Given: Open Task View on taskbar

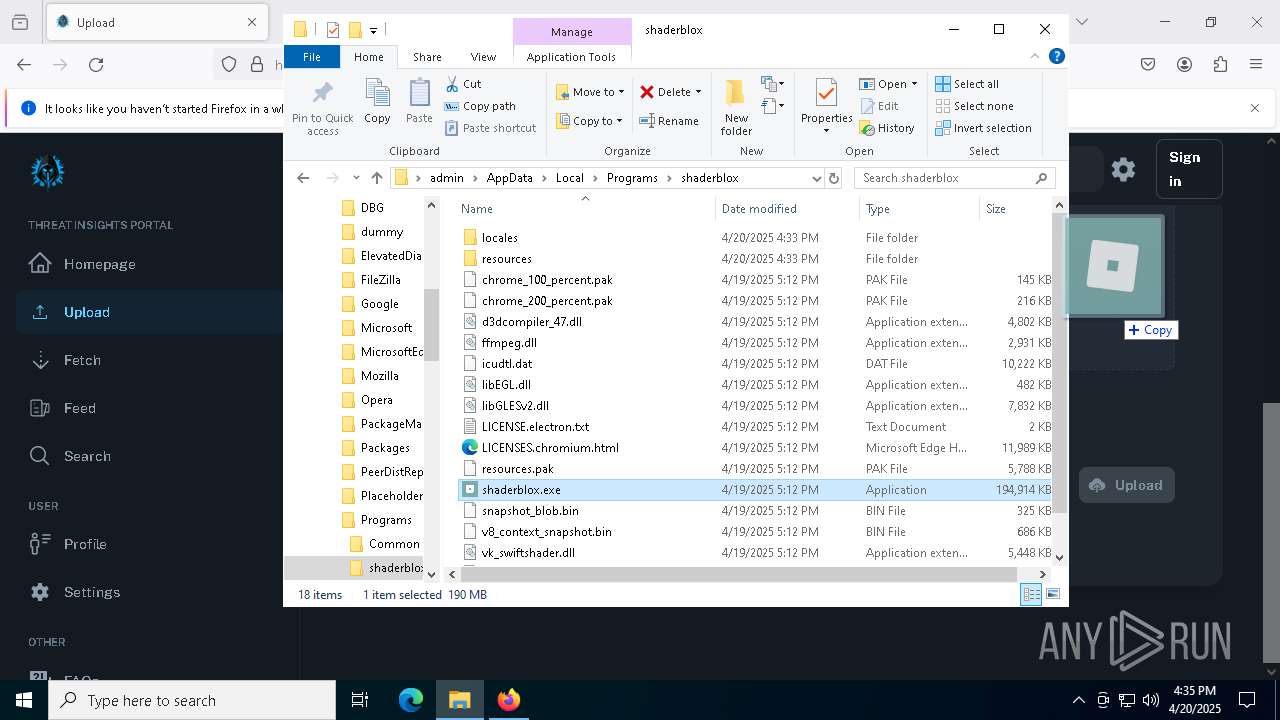Looking at the screenshot, I should click(360, 700).
